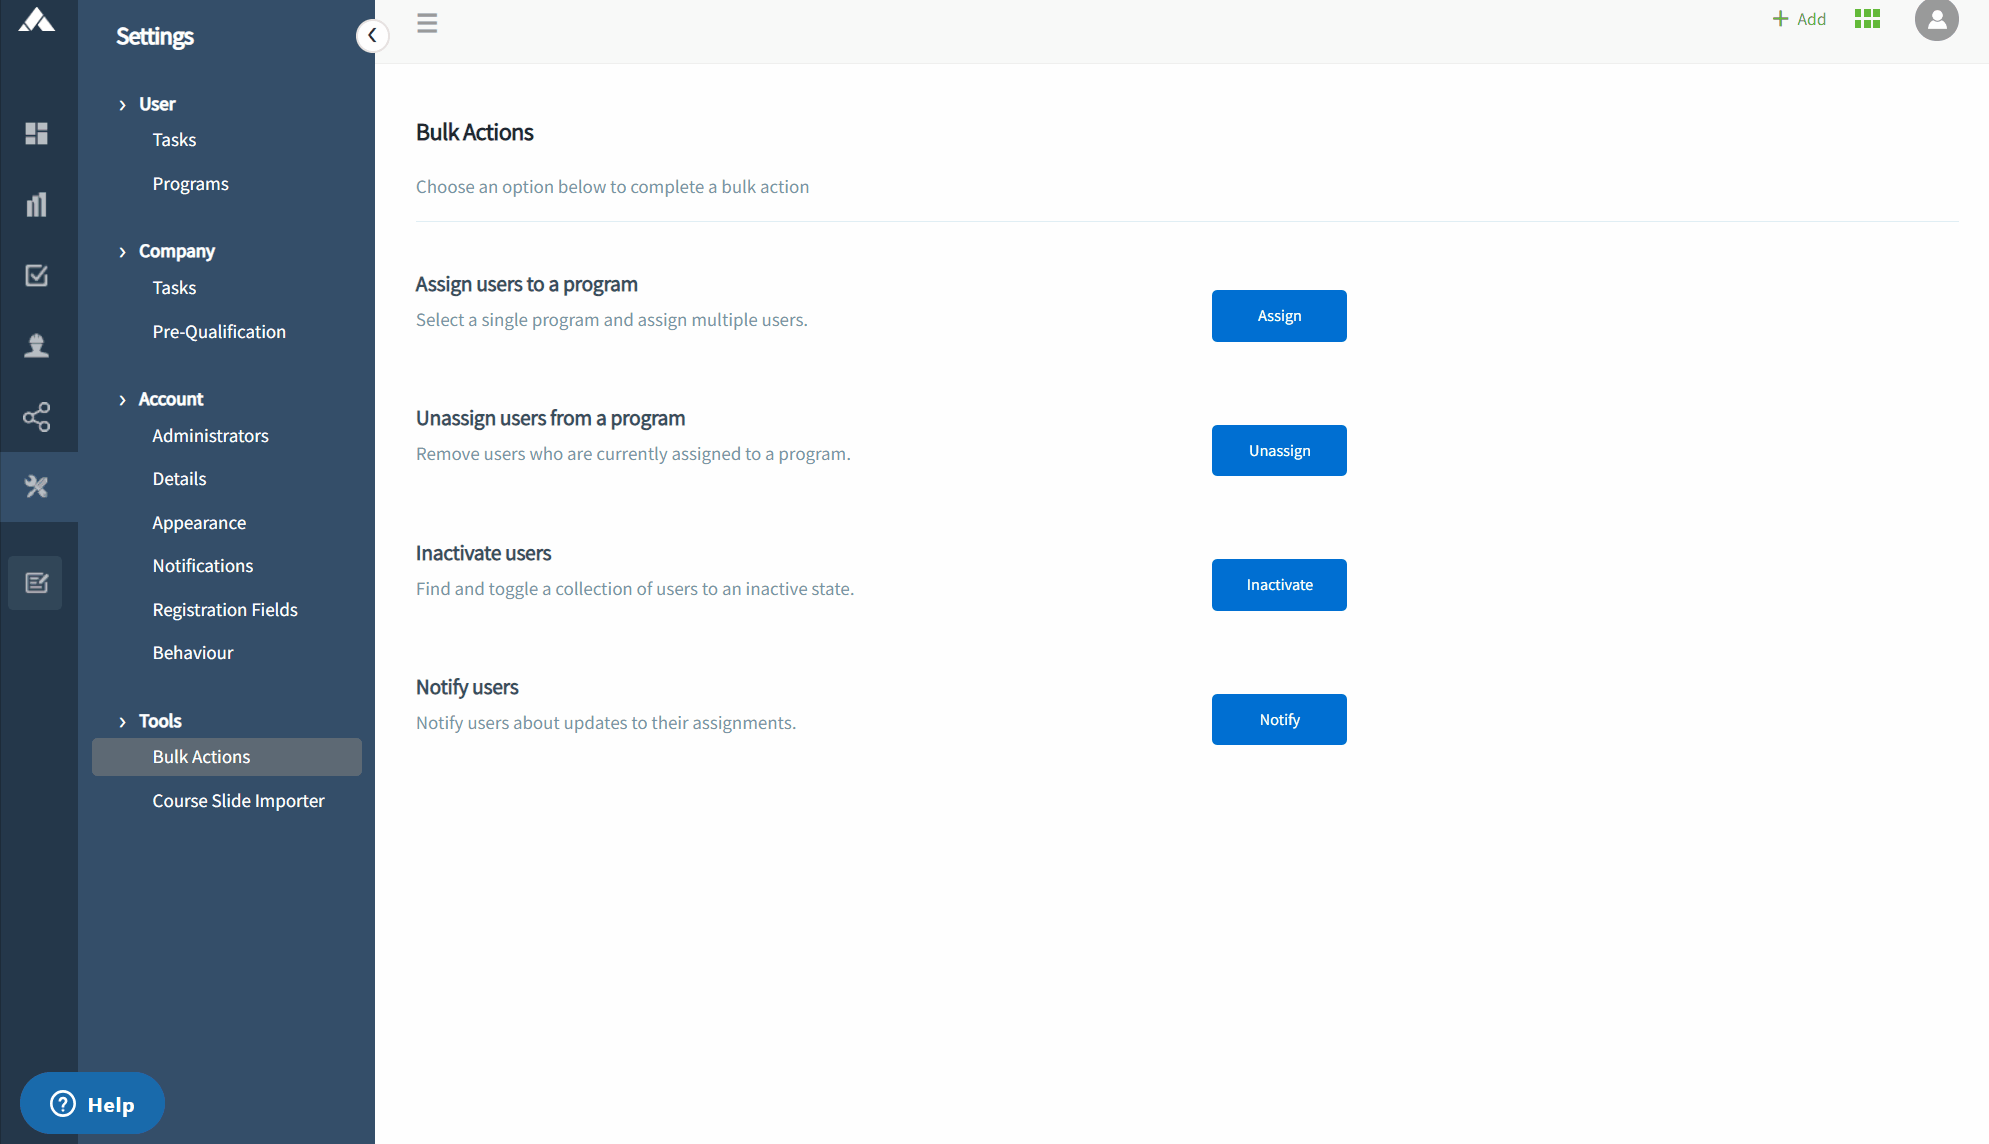
Task: Open the Help widget
Action: point(92,1103)
